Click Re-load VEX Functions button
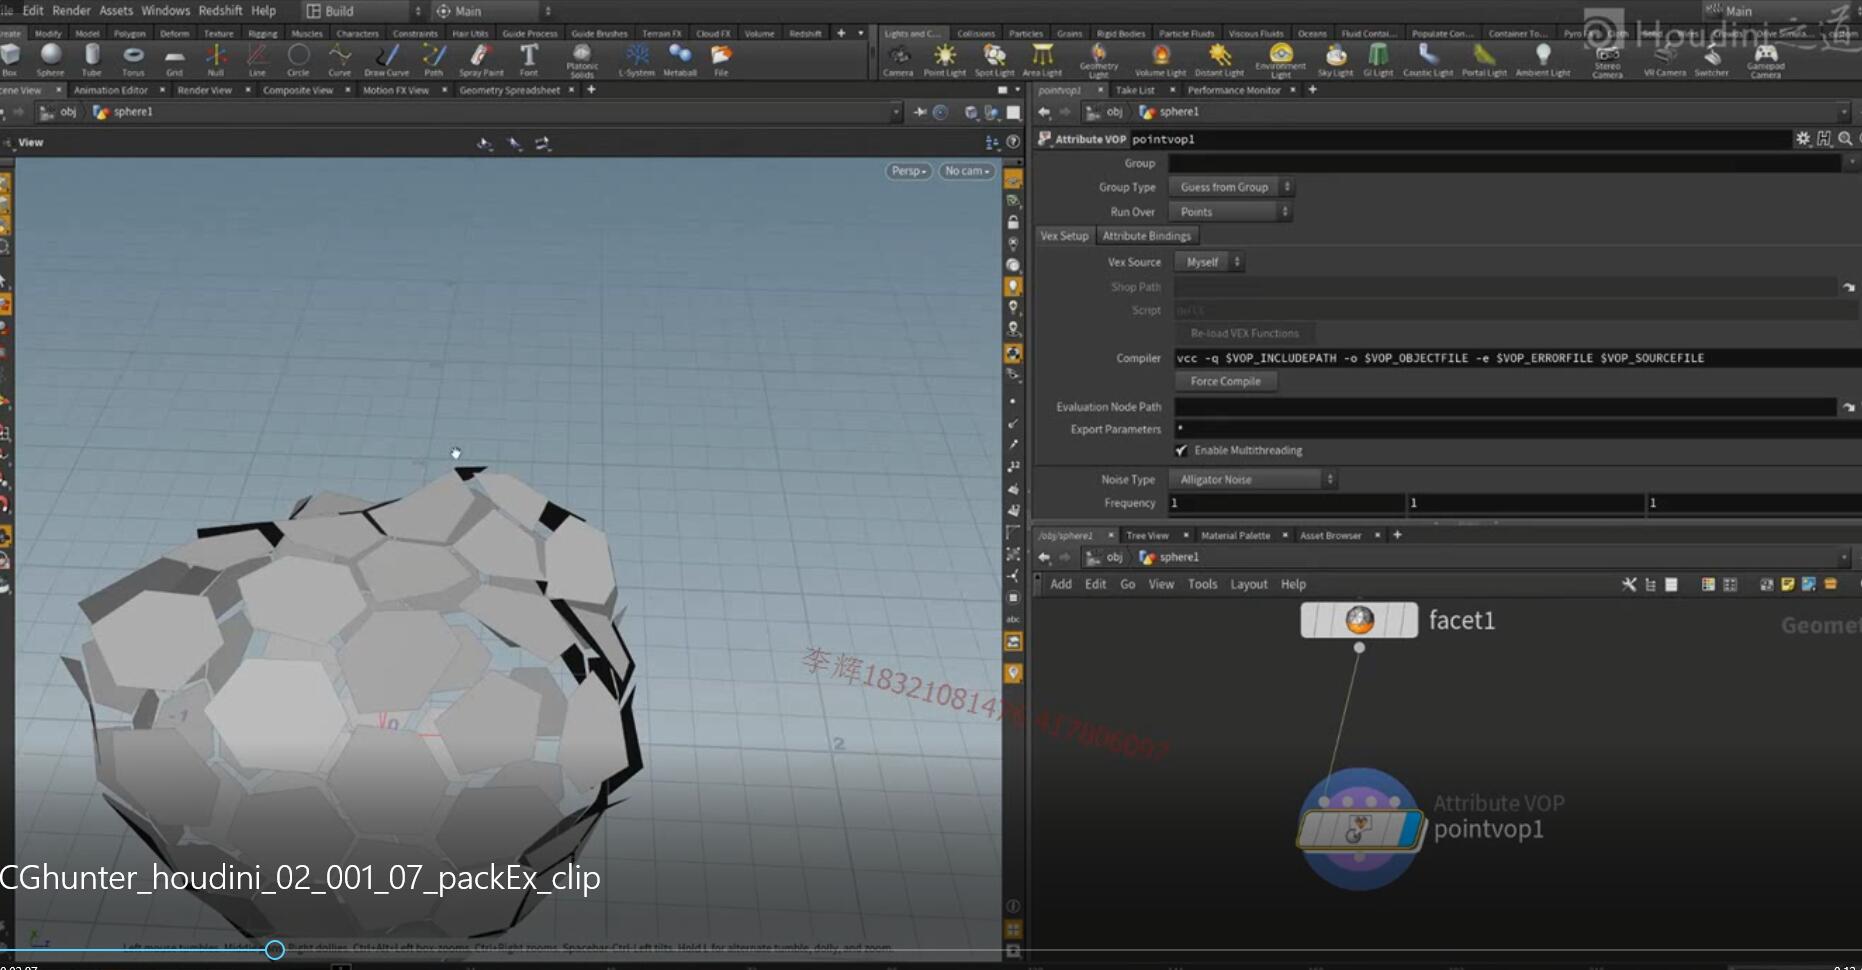1862x970 pixels. pos(1244,333)
